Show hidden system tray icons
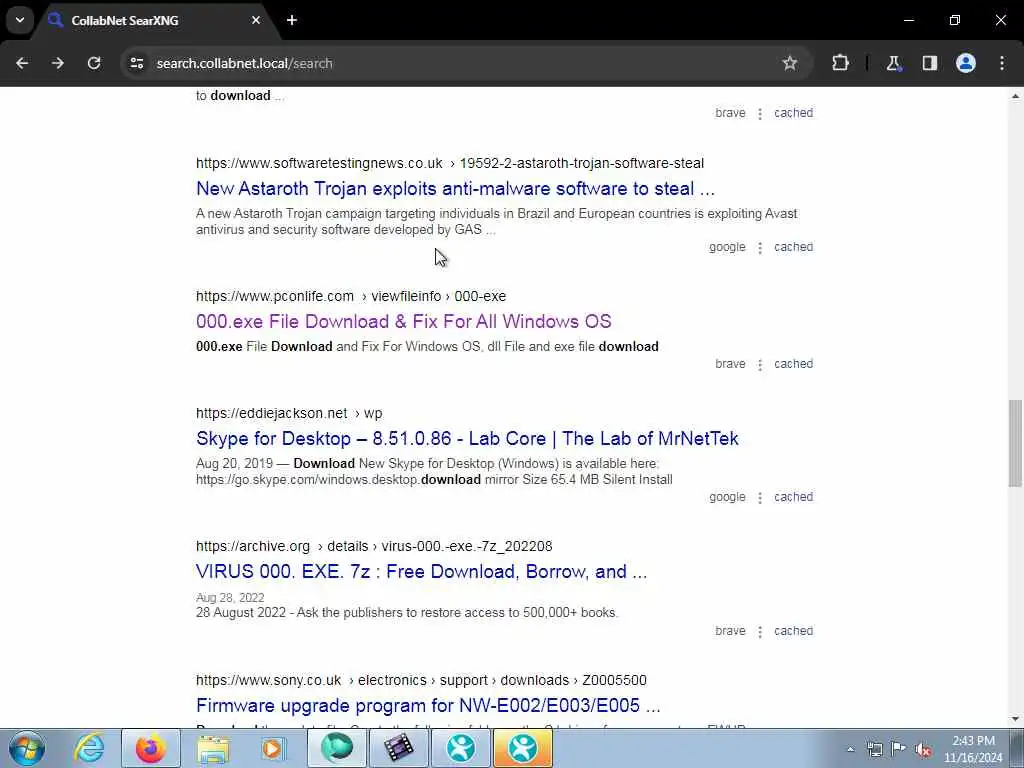The height and width of the screenshot is (768, 1024). tap(850, 749)
